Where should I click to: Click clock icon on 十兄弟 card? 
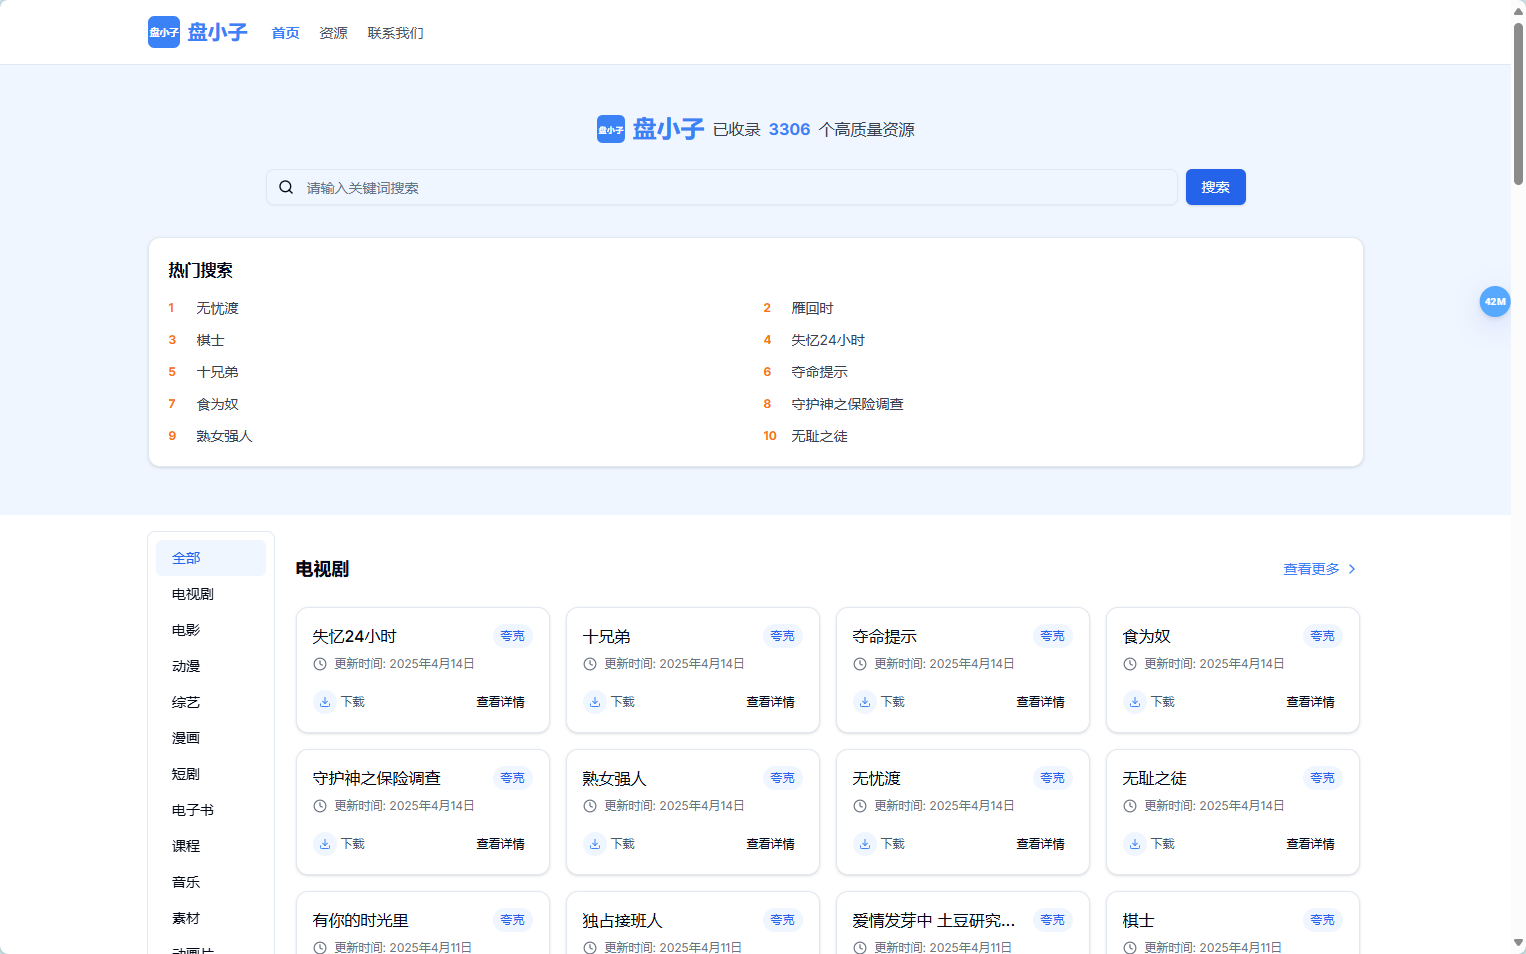[590, 664]
